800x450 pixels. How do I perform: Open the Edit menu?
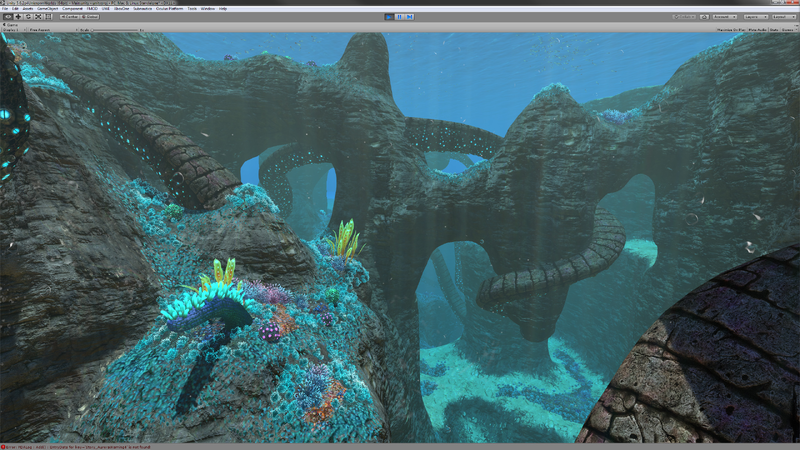(15, 9)
